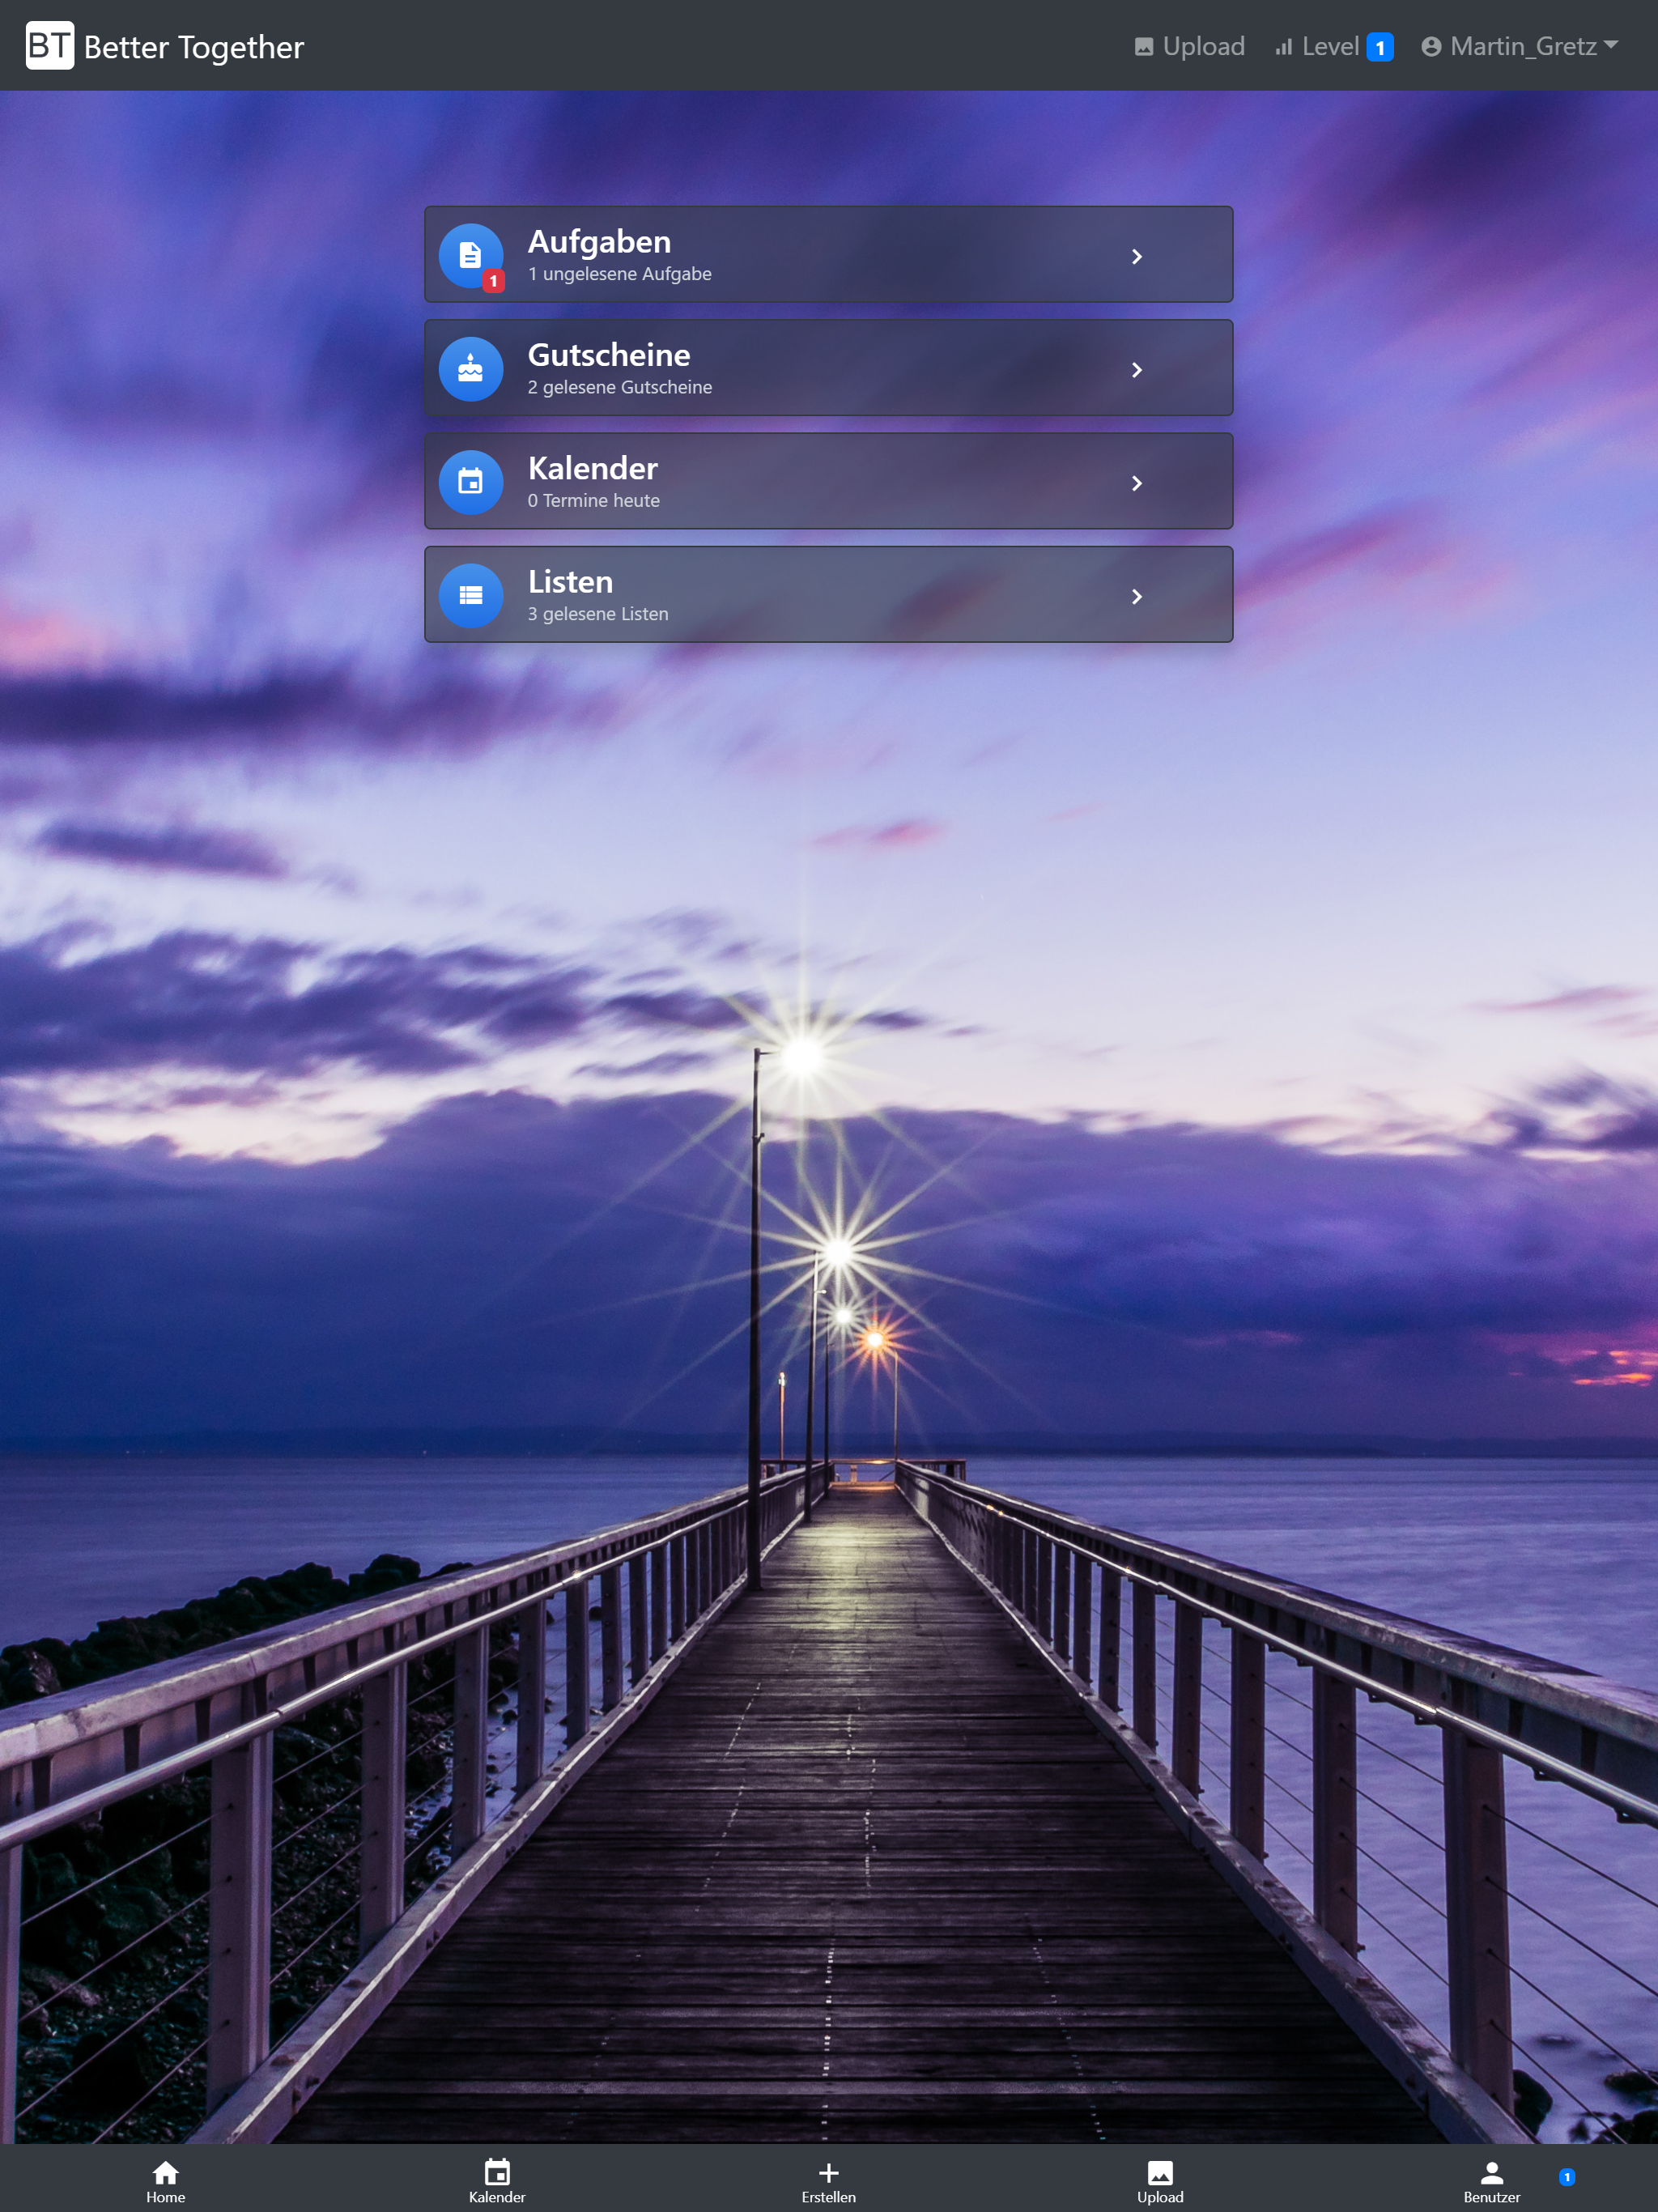Click the chevron arrow on the Aufgaben card

pyautogui.click(x=1137, y=257)
